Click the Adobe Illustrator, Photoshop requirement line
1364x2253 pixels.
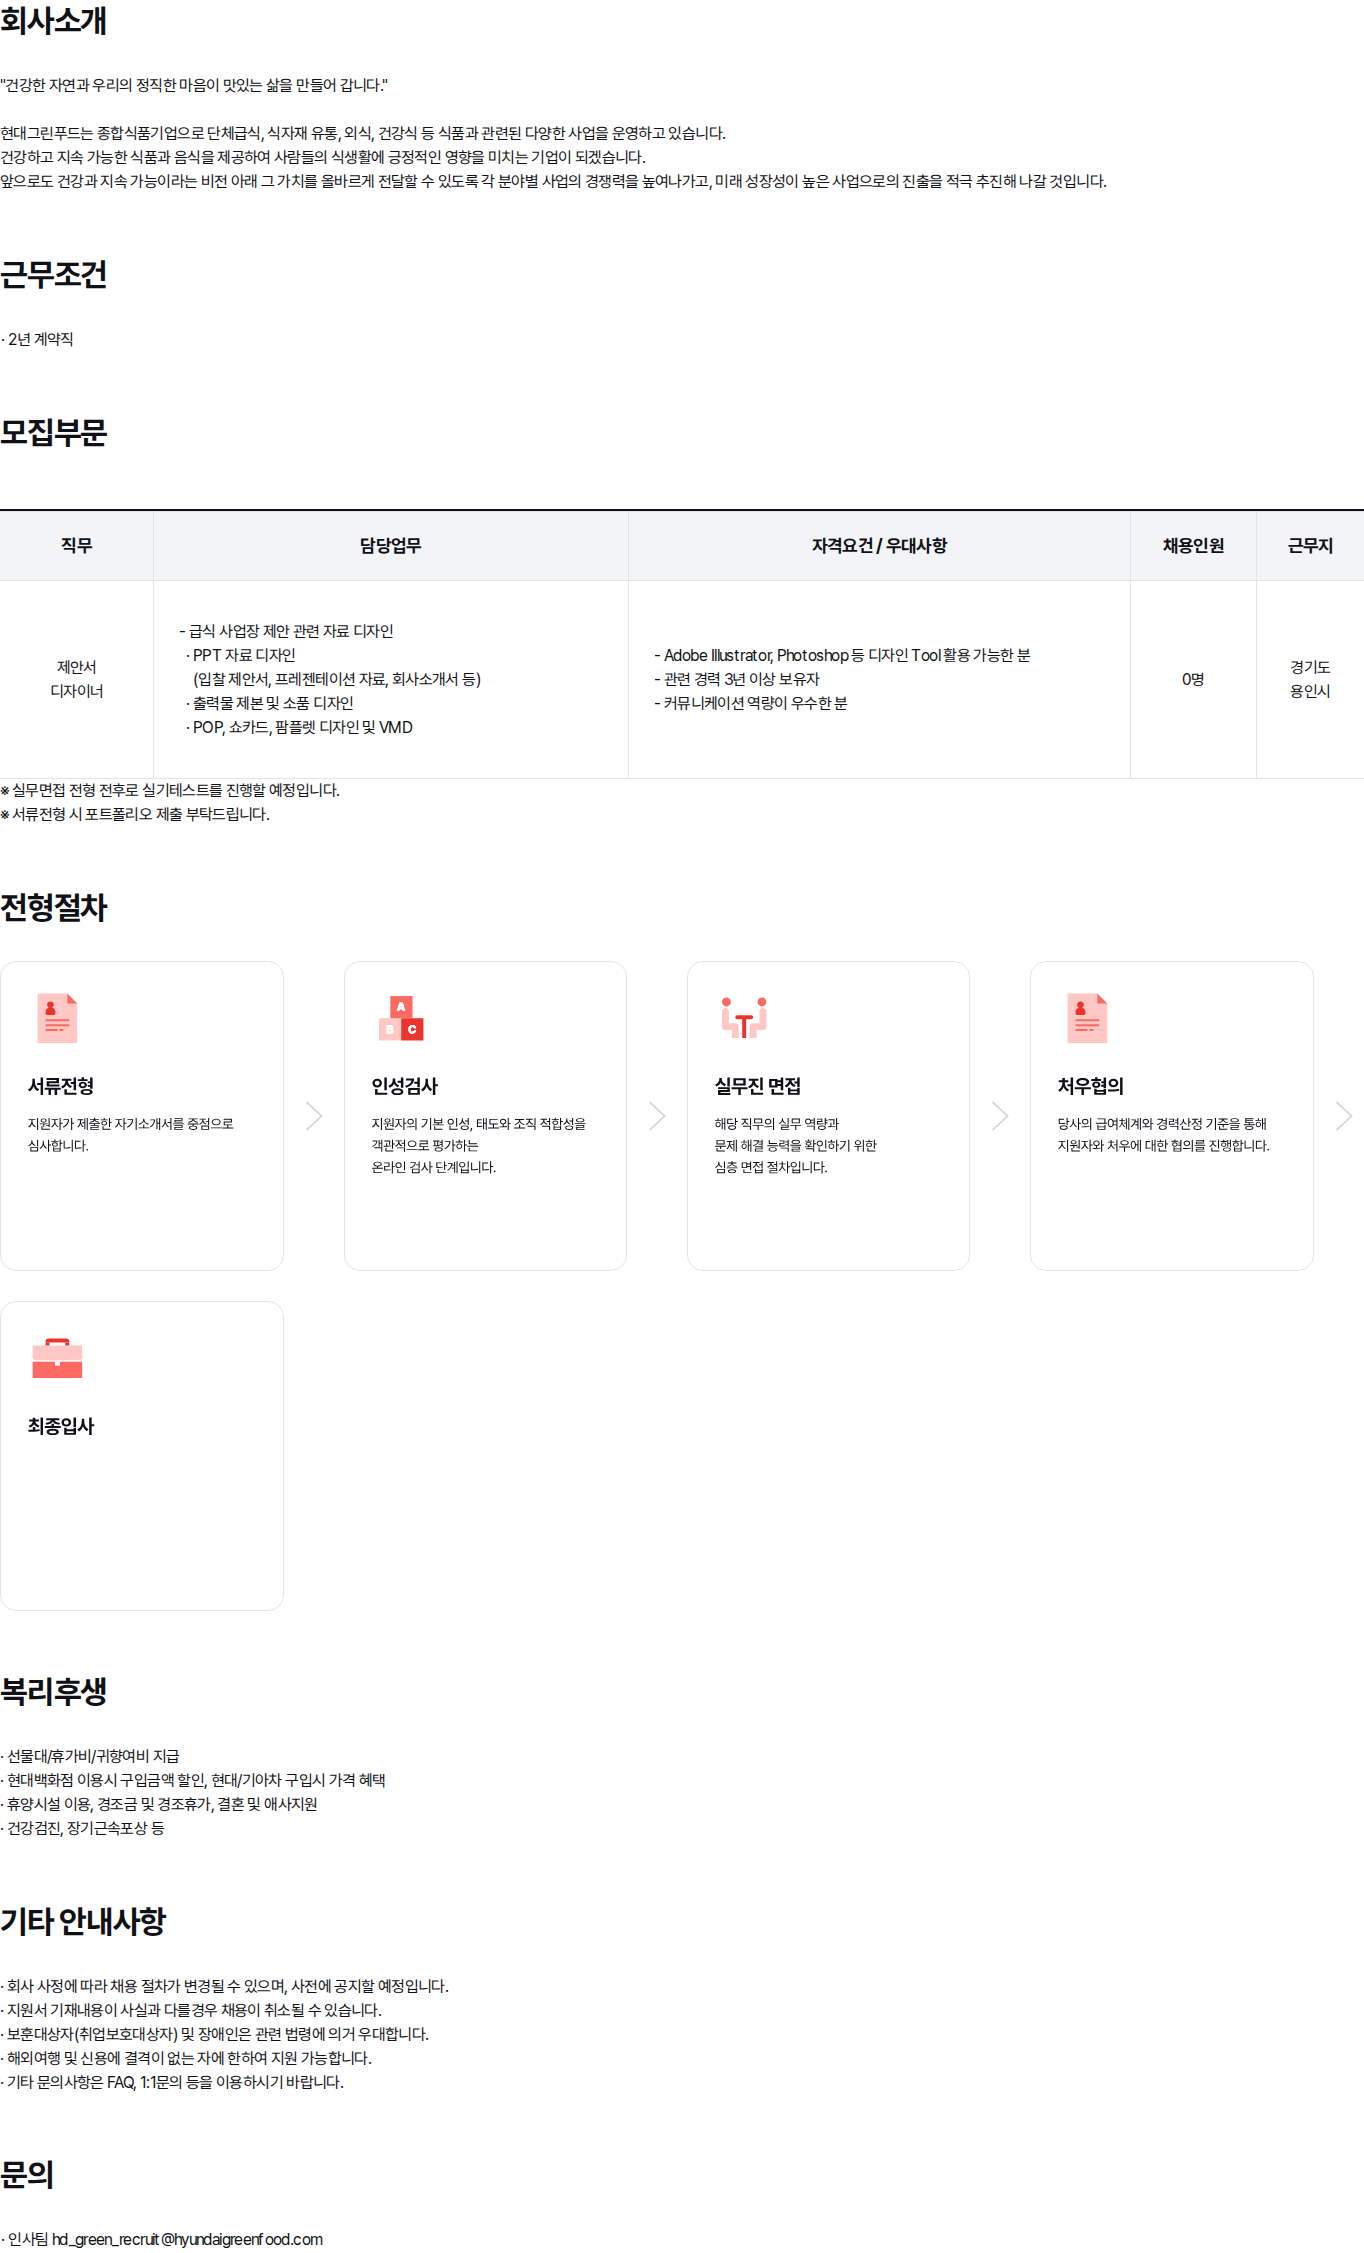[x=842, y=655]
